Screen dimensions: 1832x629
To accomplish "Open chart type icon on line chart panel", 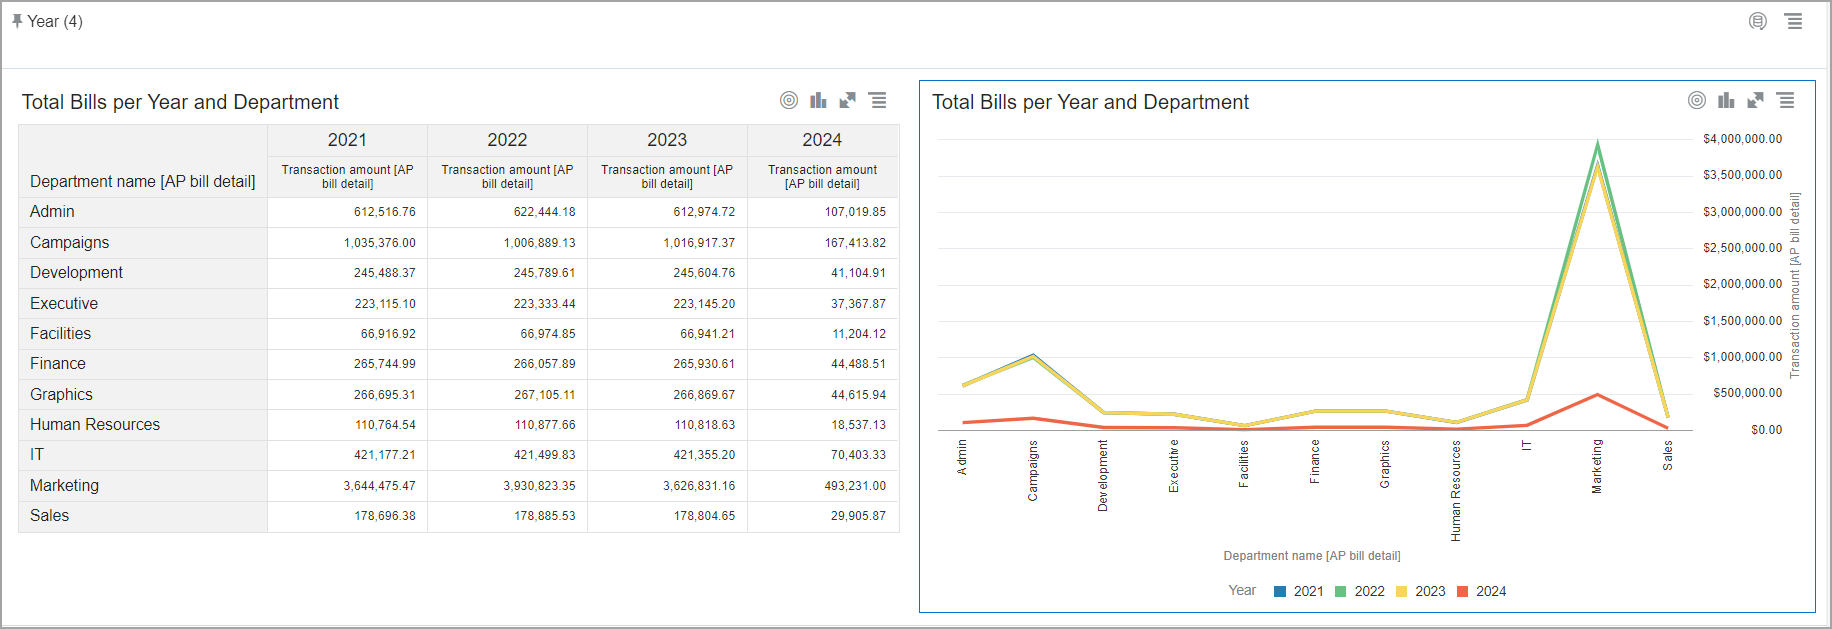I will coord(1726,100).
